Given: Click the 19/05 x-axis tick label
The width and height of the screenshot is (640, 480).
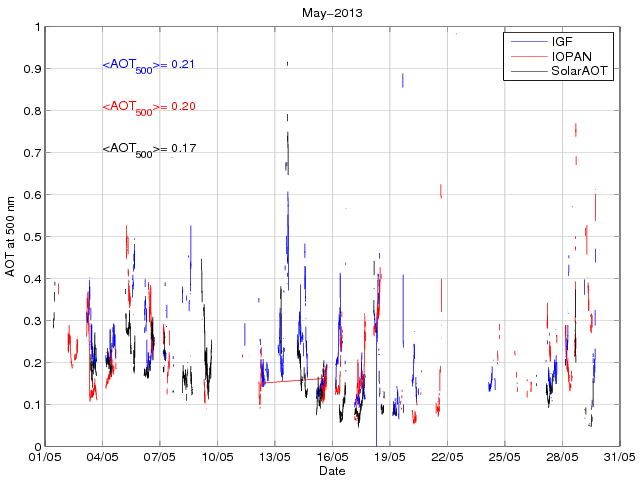Looking at the screenshot, I should click(x=389, y=457).
